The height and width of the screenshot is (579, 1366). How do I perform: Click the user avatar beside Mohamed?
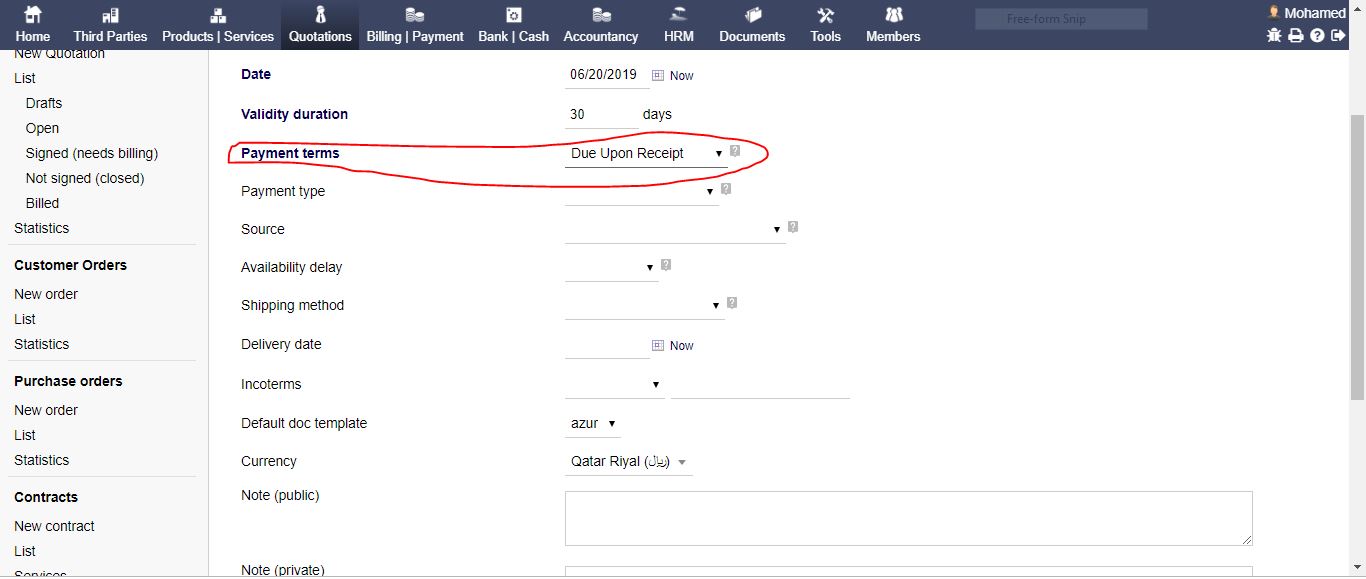tap(1273, 12)
